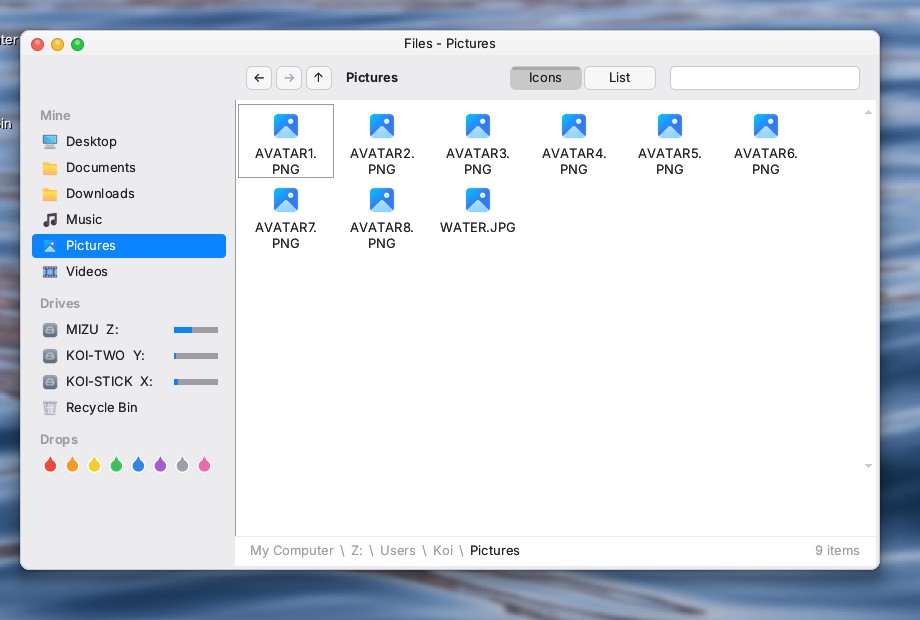Open the Downloads folder in sidebar
Screen dimensions: 920x620
tap(129, 194)
